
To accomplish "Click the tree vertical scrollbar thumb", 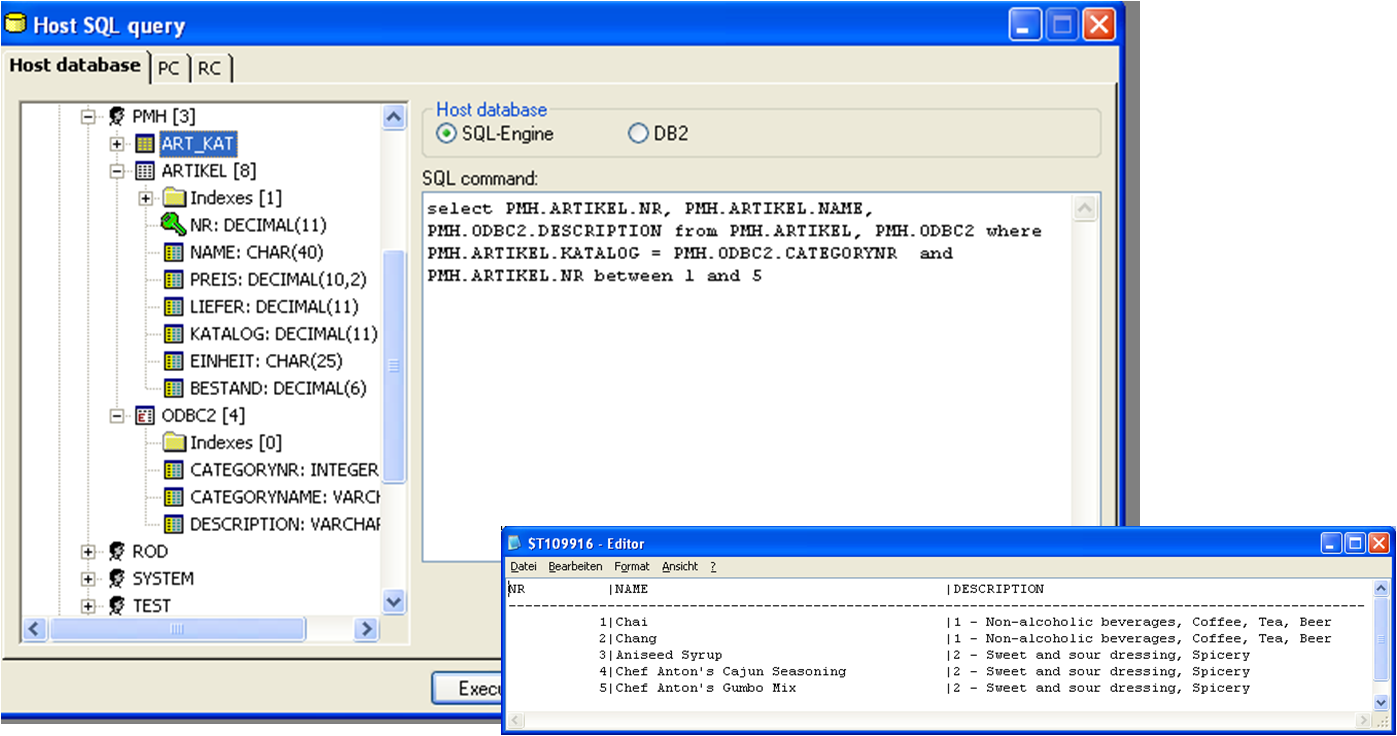I will pos(394,366).
